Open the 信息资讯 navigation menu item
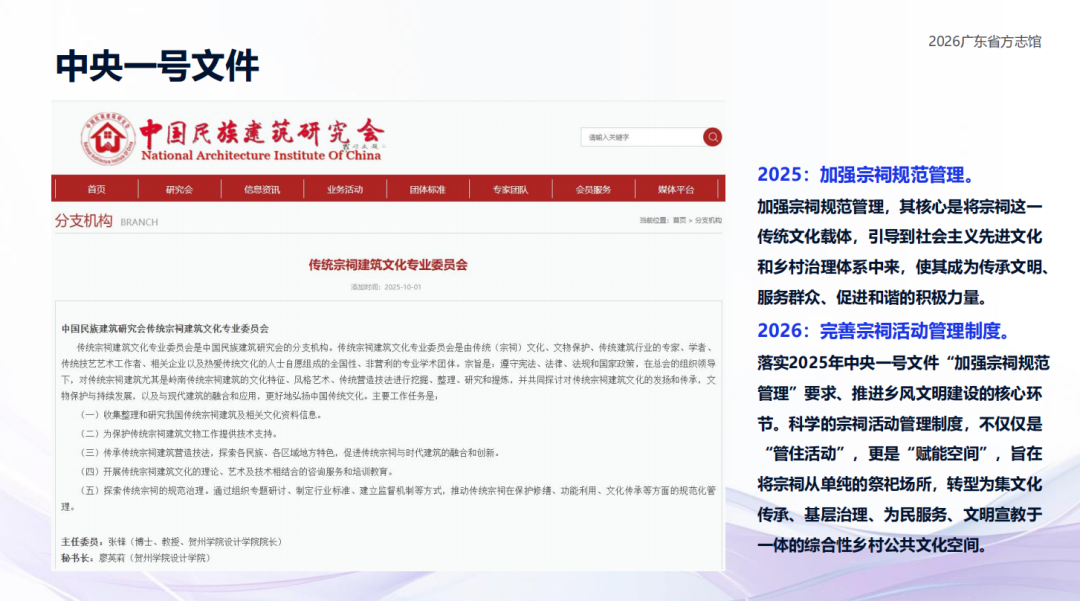1080x601 pixels. 262,189
